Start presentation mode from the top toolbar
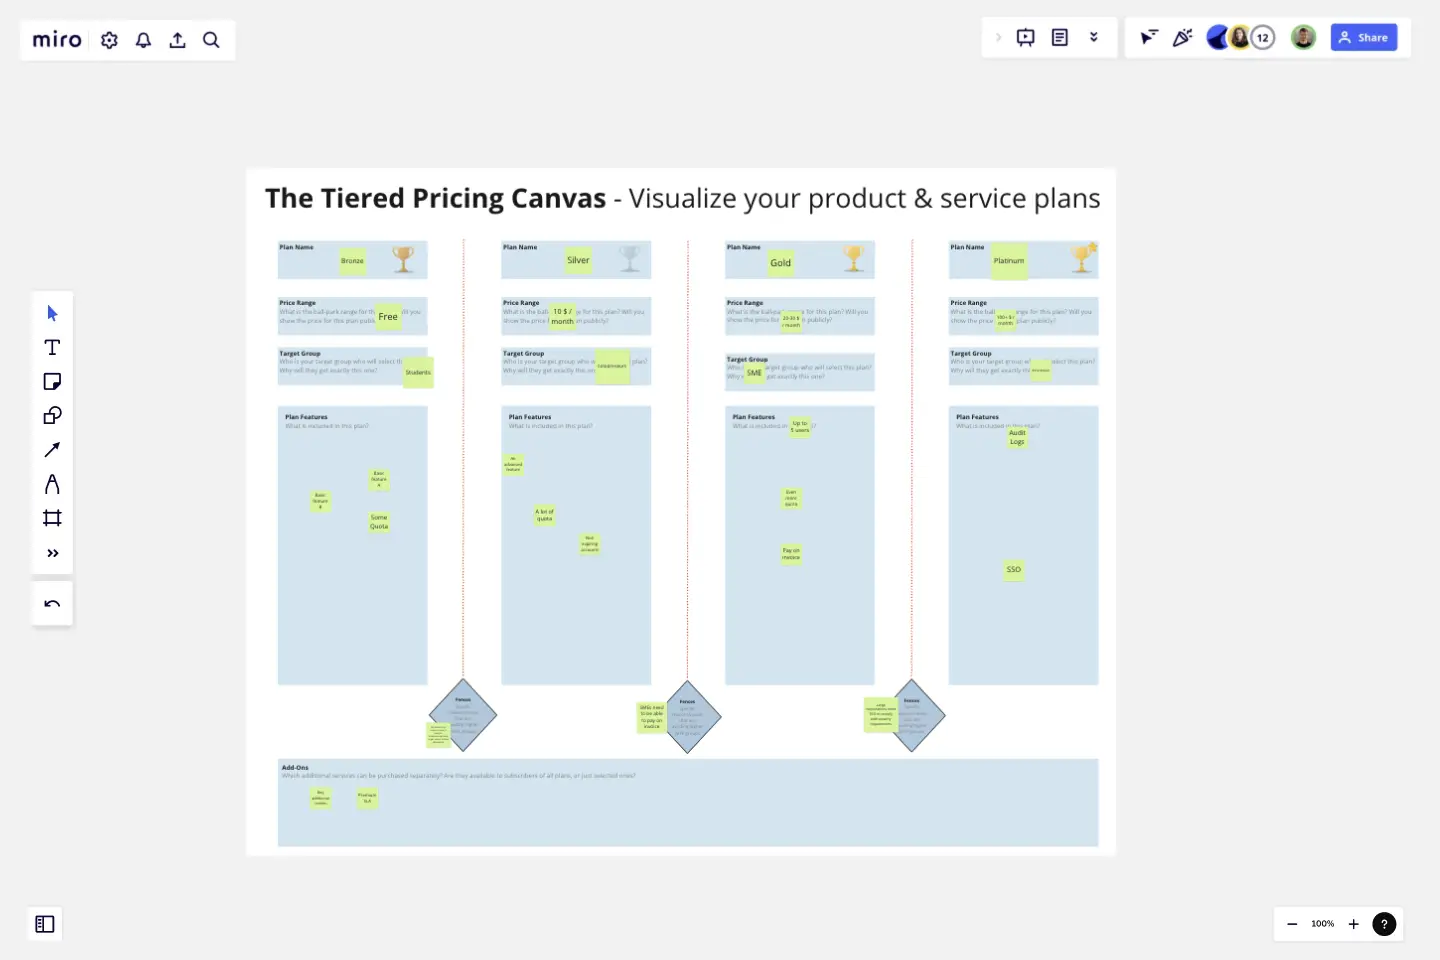 (1026, 37)
